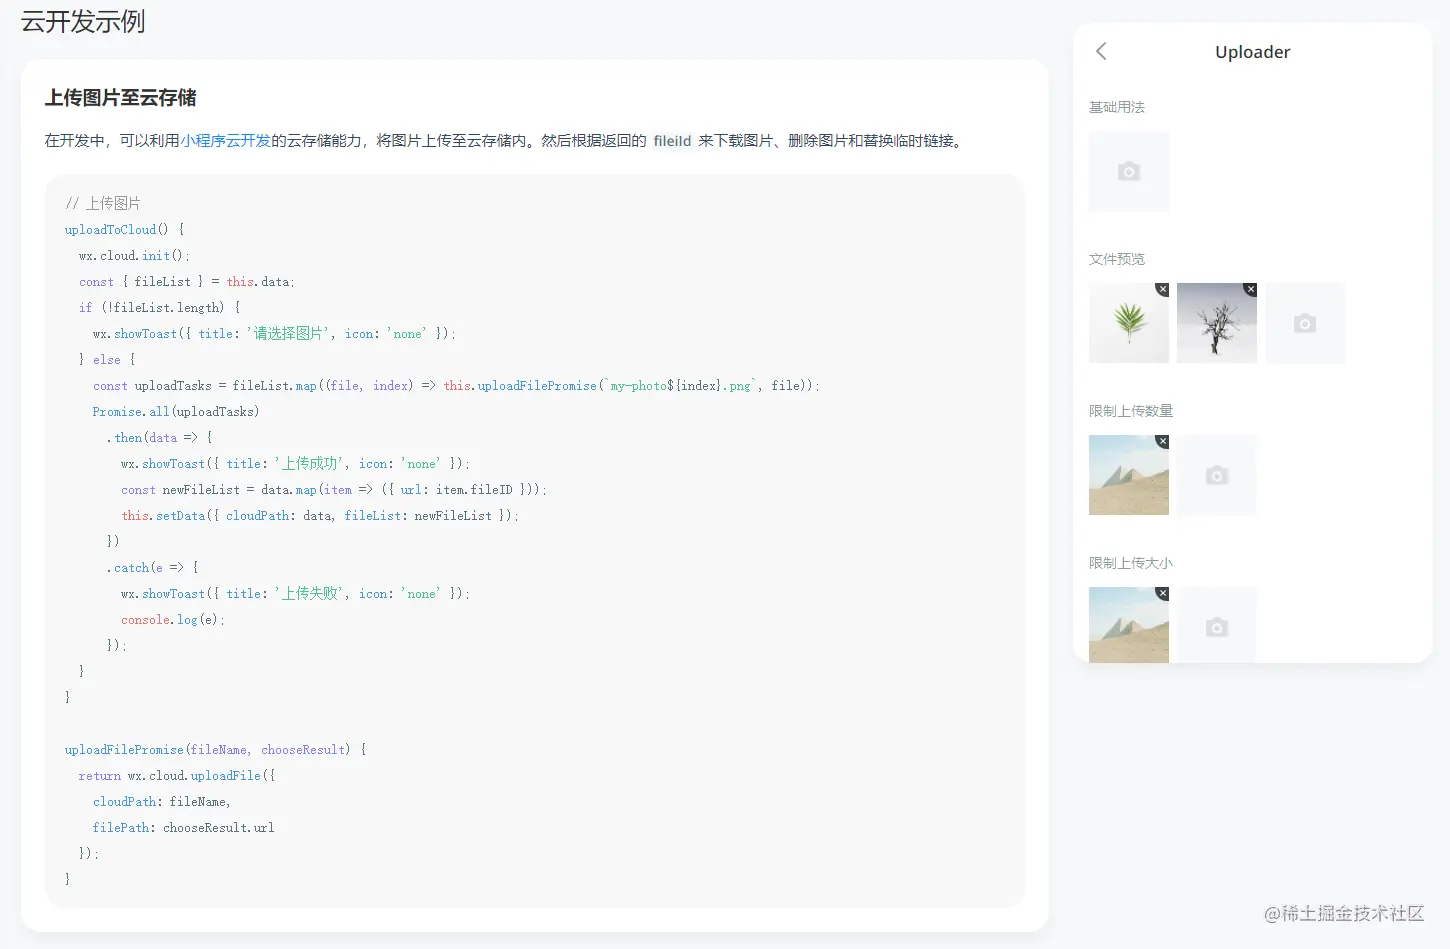The height and width of the screenshot is (949, 1450).
Task: Click the 限制上传数量 section label
Action: pyautogui.click(x=1130, y=411)
